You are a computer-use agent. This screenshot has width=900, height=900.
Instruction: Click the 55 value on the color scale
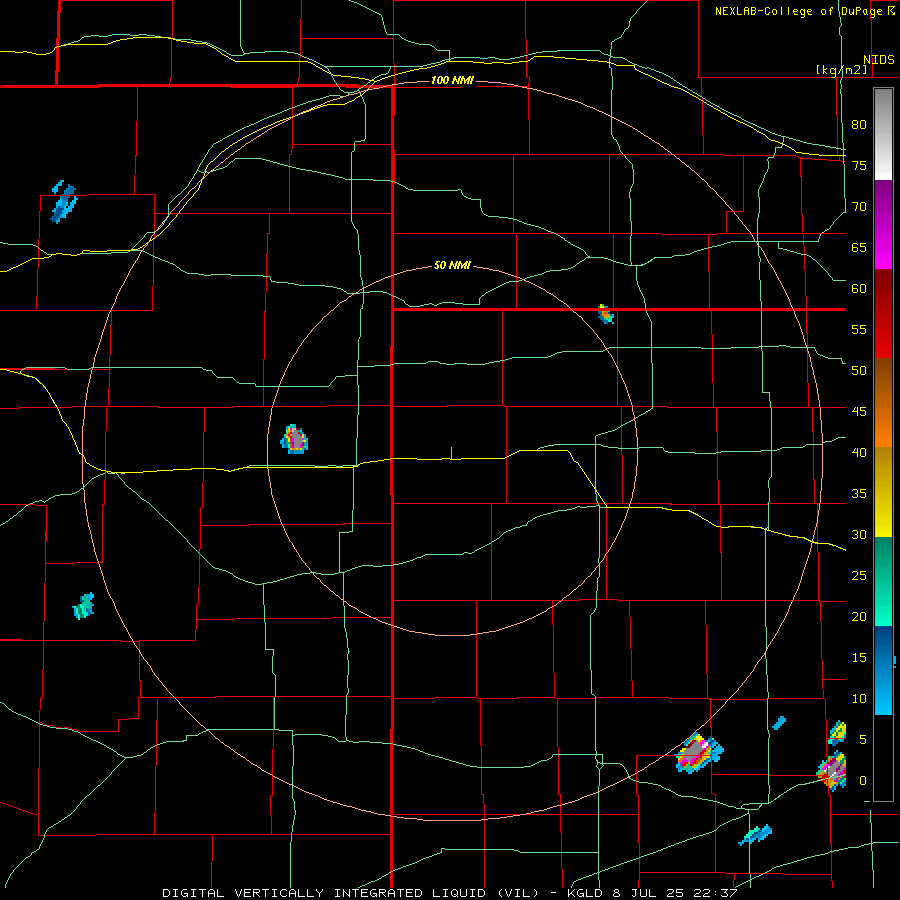[x=859, y=329]
